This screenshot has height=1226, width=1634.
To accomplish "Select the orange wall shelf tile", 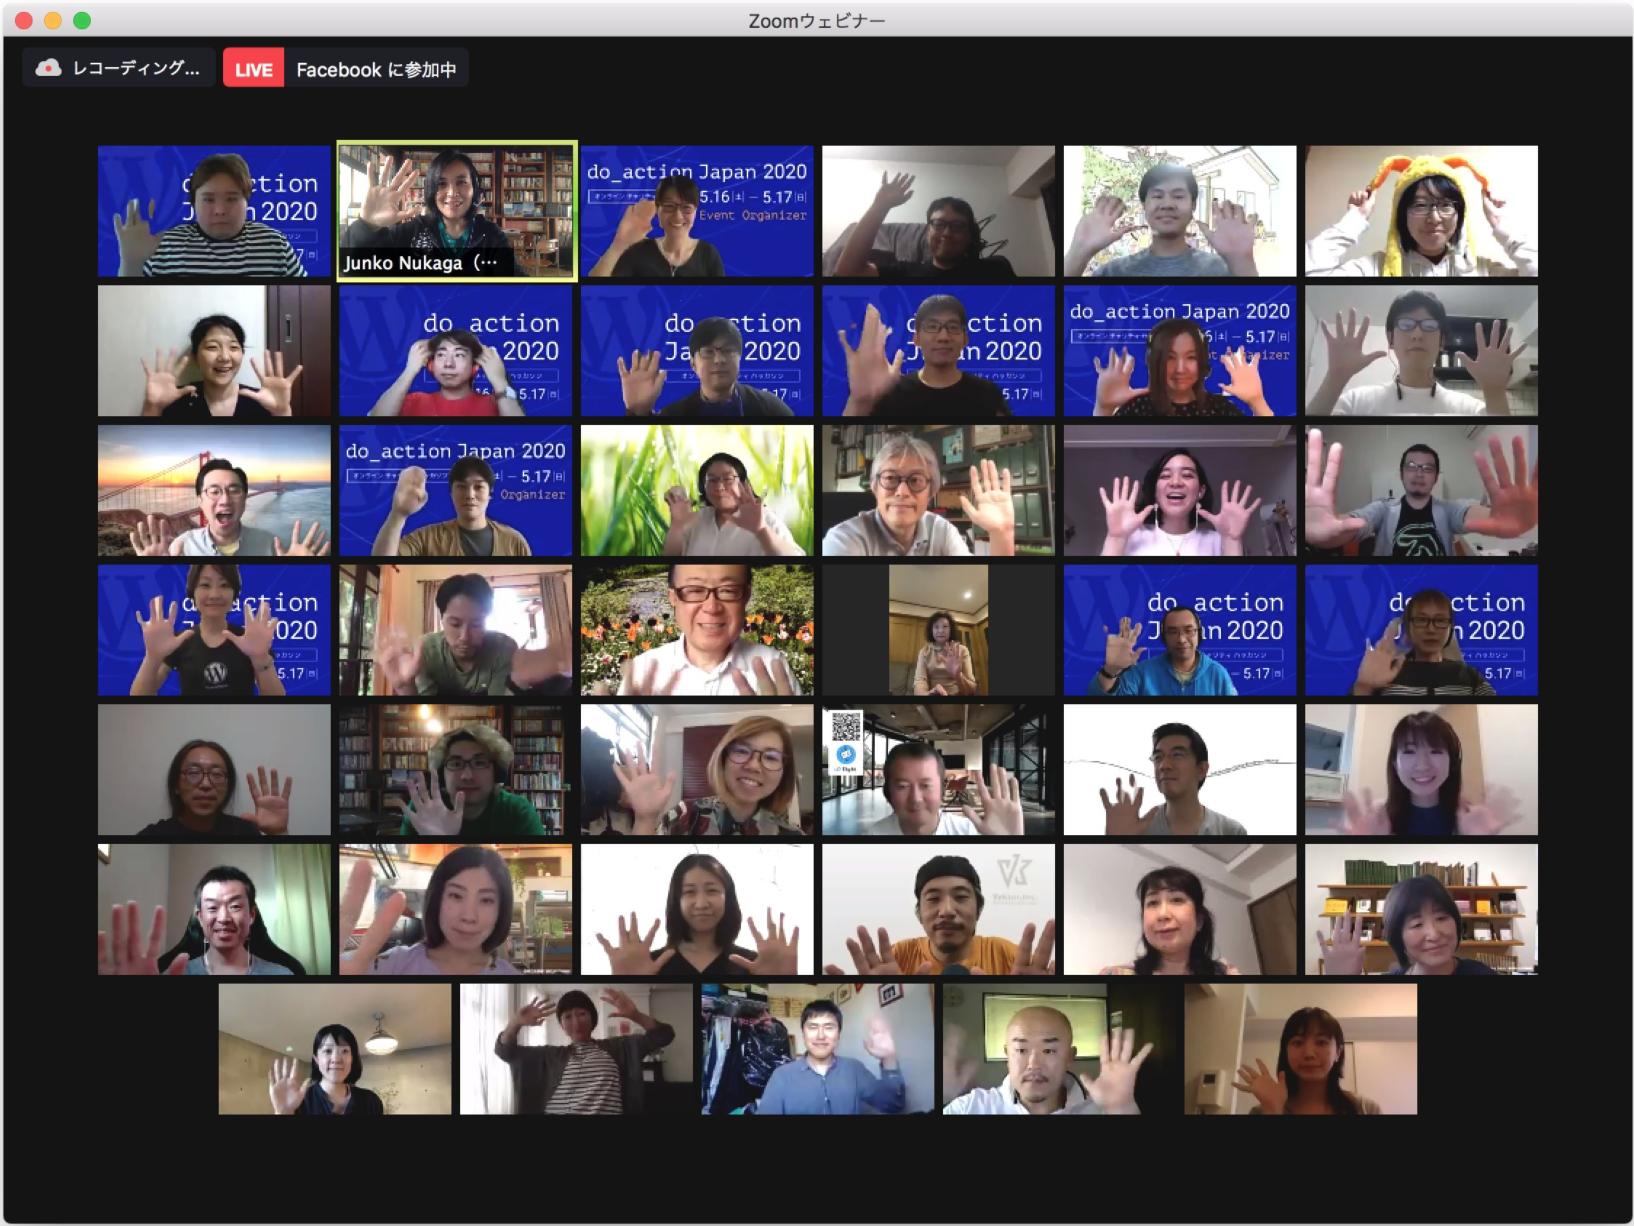I will [456, 909].
